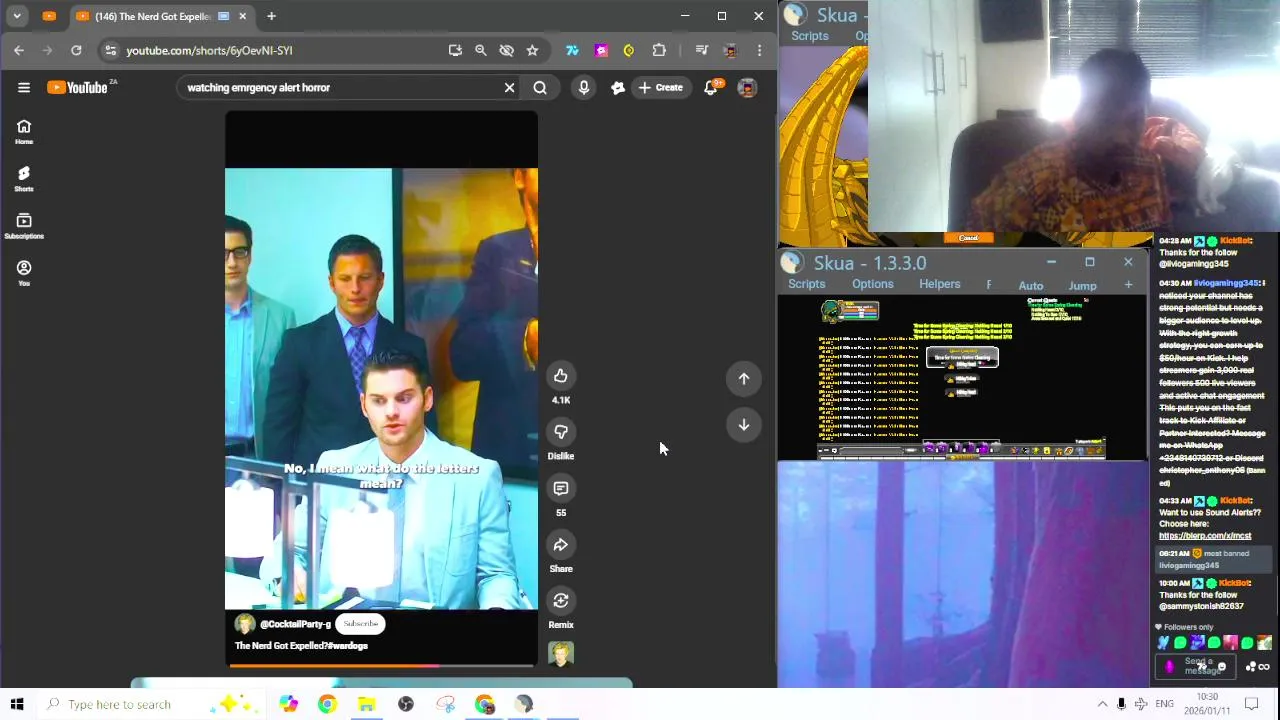Open the blerp.com link in chat
Viewport: 1280px width, 720px height.
[1204, 536]
